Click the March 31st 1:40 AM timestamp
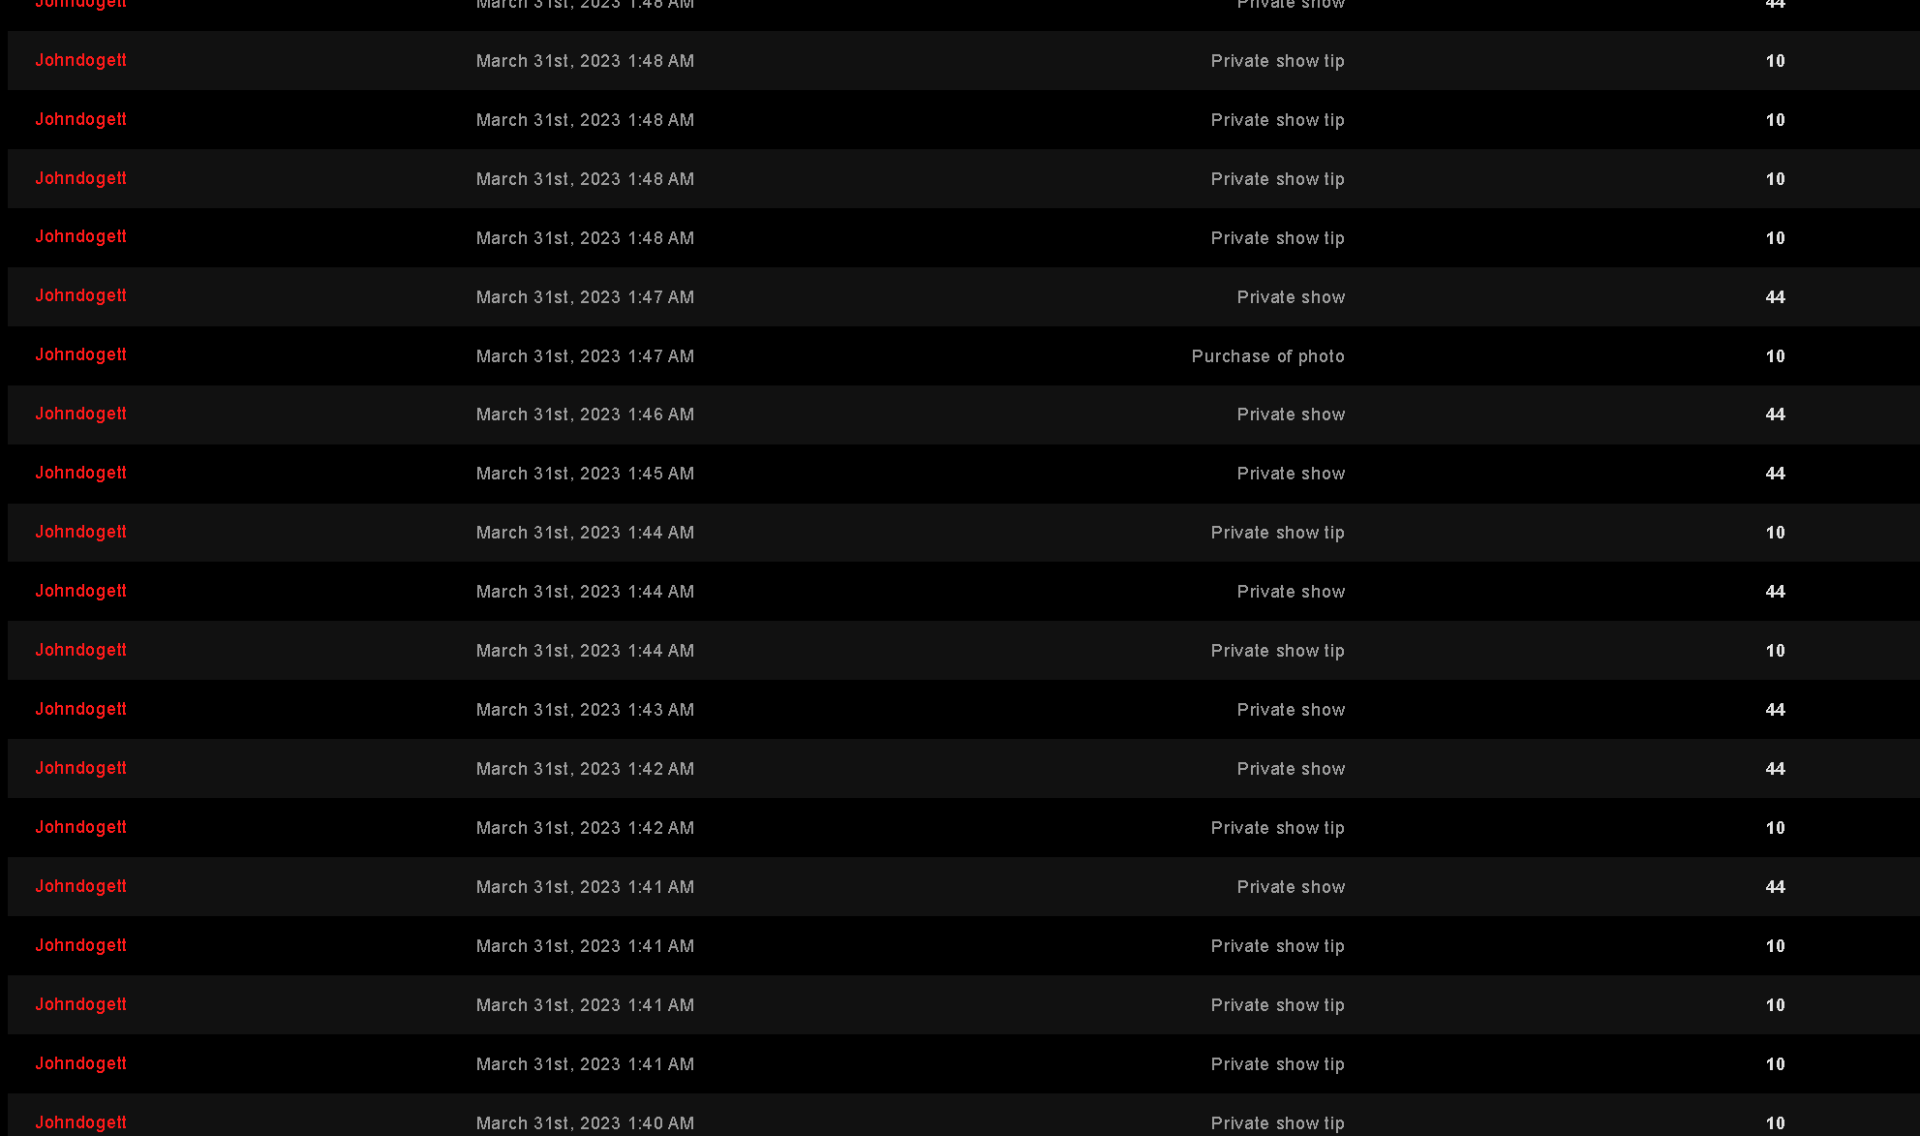 584,1123
